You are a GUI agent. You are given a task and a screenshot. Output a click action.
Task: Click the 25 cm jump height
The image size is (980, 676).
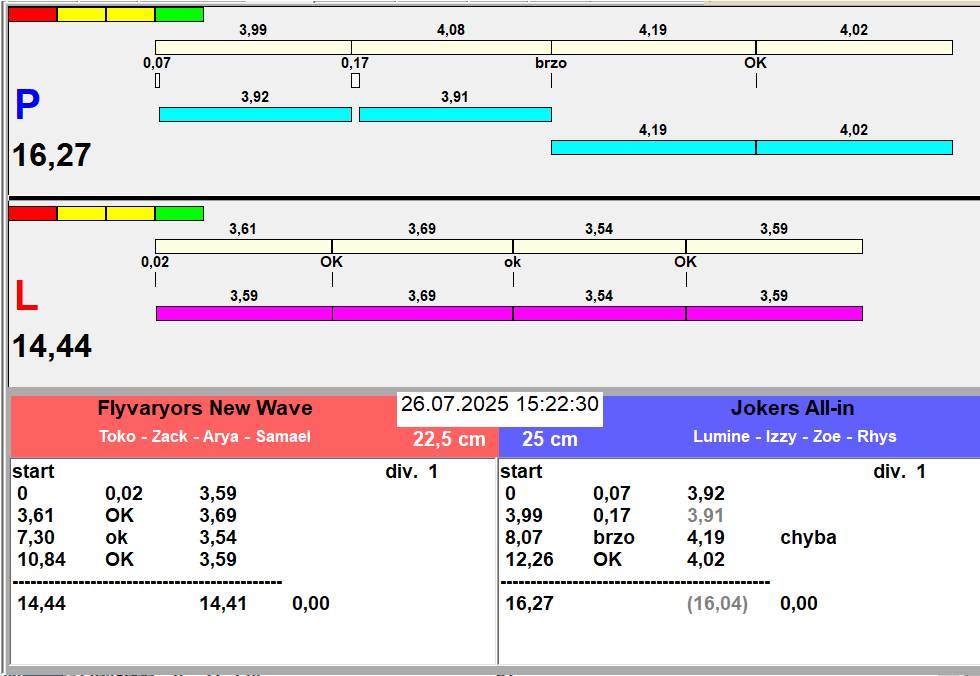(x=550, y=439)
